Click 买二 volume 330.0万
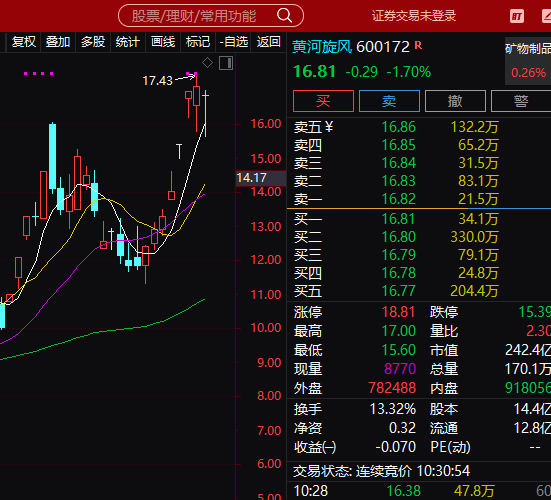This screenshot has height=500, width=551. coord(474,237)
